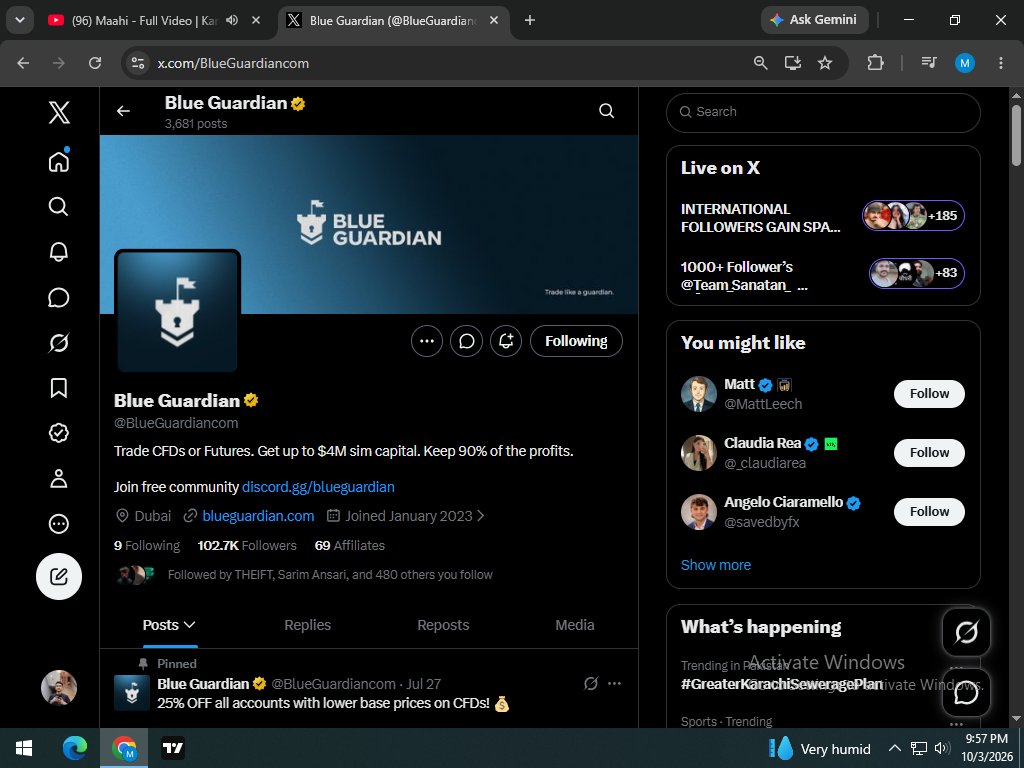This screenshot has width=1024, height=768.
Task: Show hidden system tray icons
Action: (895, 748)
